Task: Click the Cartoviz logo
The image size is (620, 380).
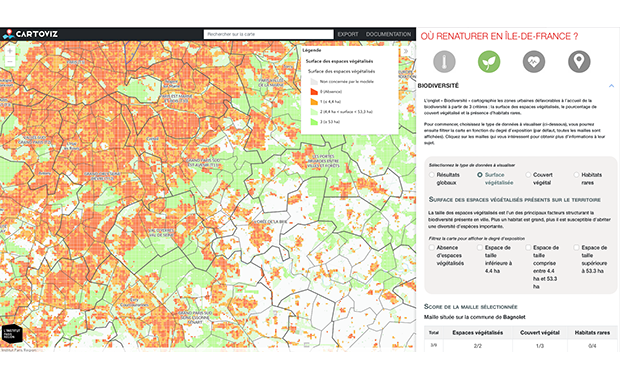Action: tap(30, 34)
